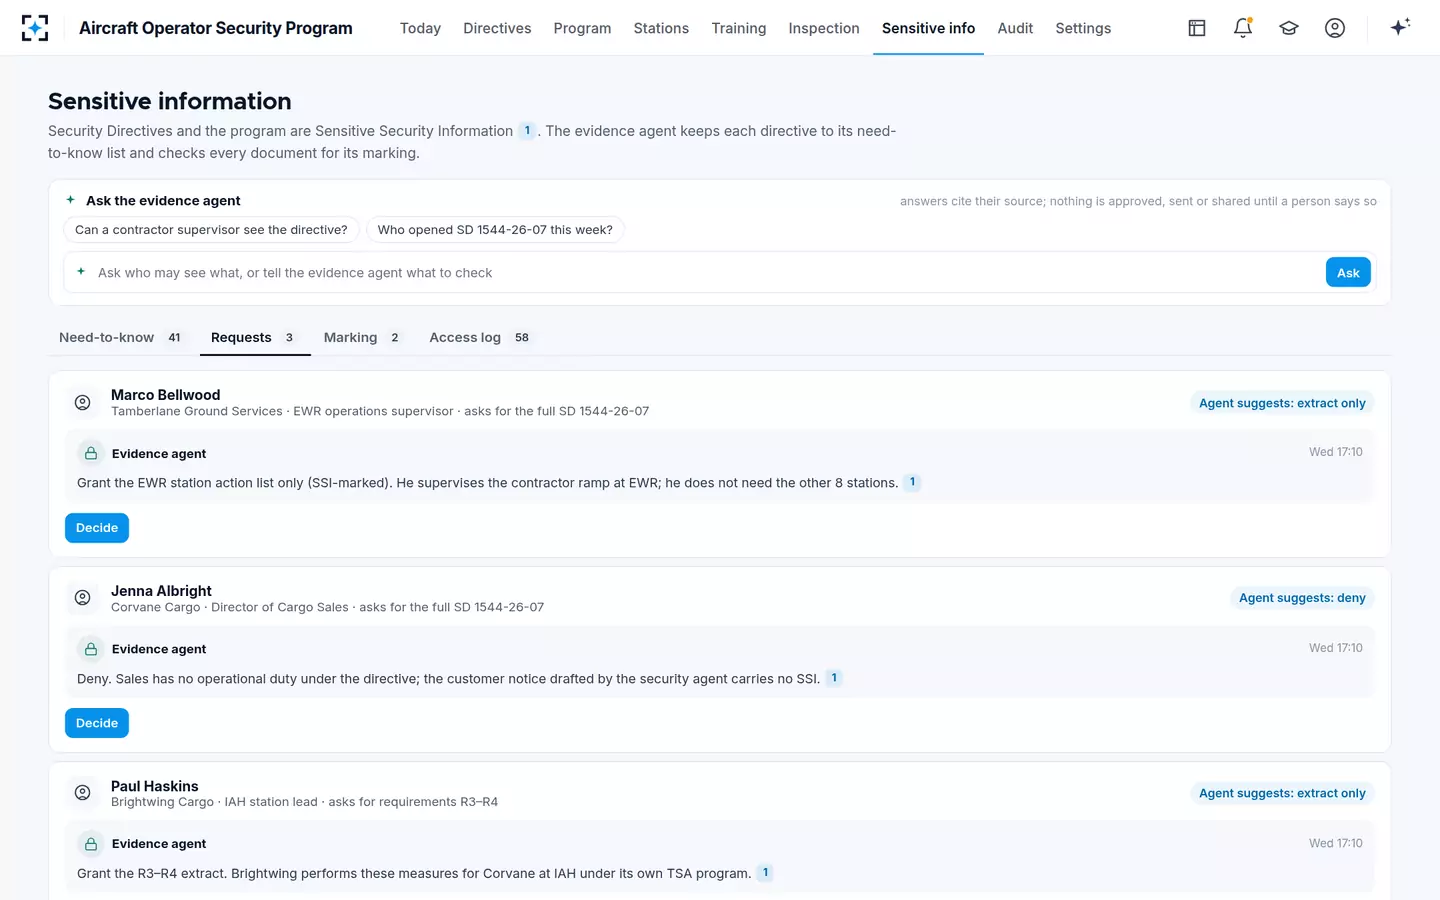
Task: Open the Training tab
Action: [x=739, y=28]
